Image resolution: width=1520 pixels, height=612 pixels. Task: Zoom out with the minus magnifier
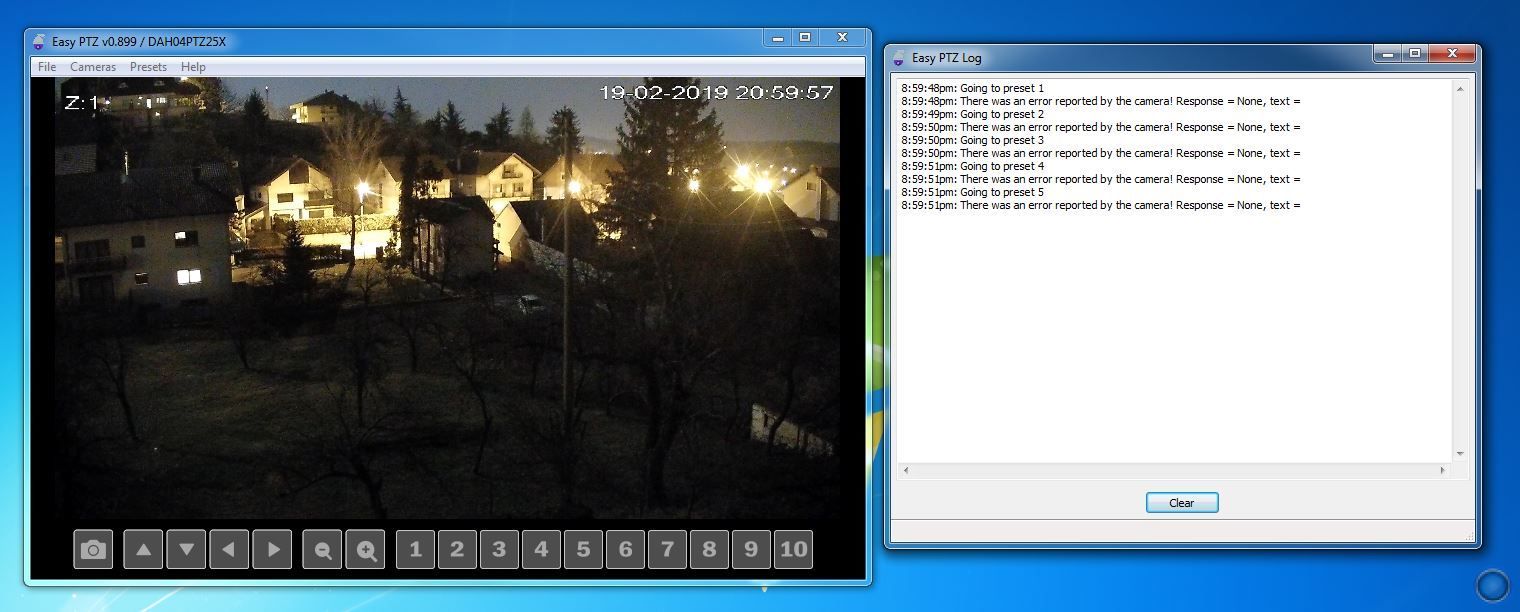click(x=322, y=550)
